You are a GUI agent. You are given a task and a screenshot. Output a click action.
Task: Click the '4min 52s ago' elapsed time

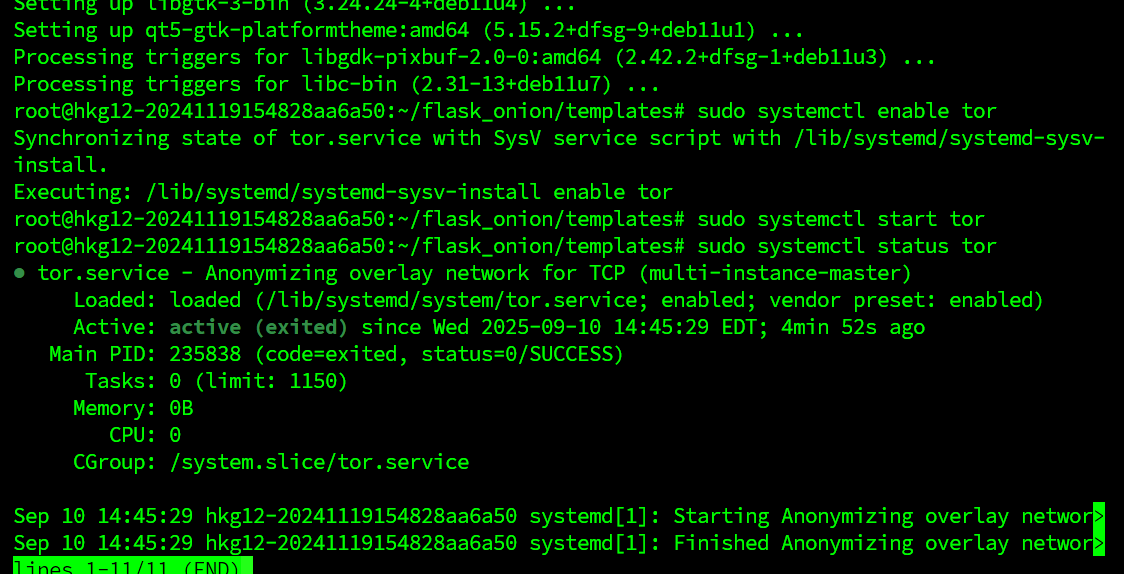(x=853, y=327)
